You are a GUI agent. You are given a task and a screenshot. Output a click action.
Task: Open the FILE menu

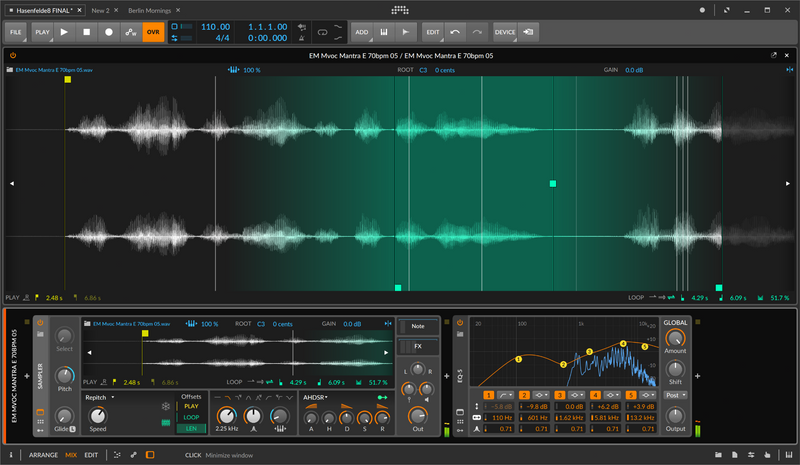(x=16, y=32)
